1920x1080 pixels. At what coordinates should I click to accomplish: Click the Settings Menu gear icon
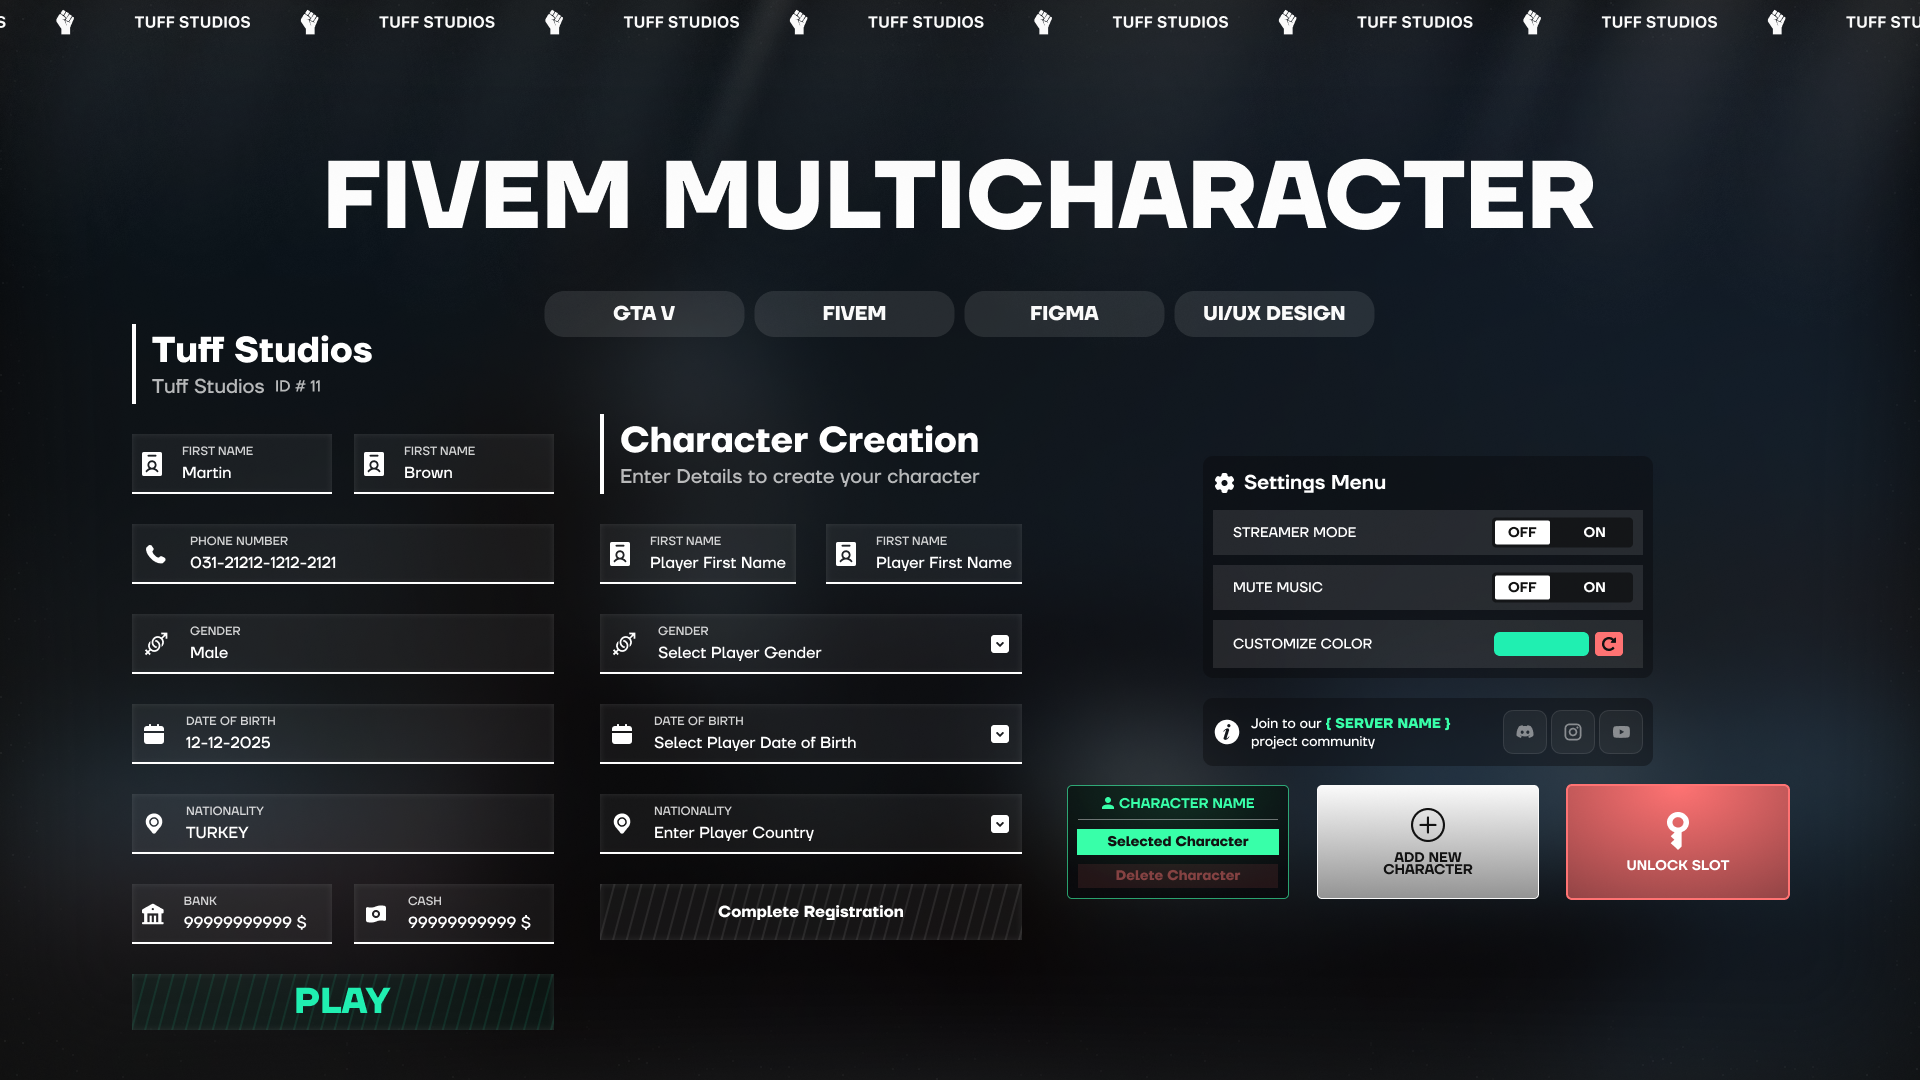1224,483
